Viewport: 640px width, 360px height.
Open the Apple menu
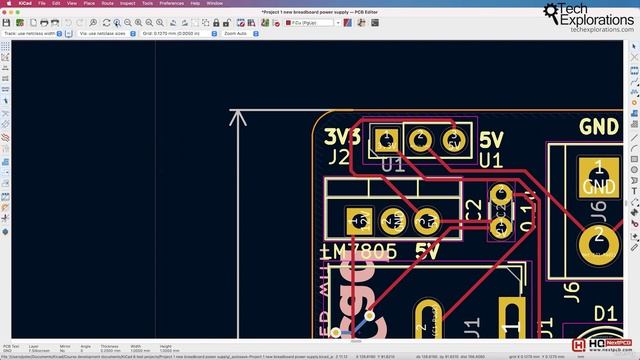click(x=9, y=3)
